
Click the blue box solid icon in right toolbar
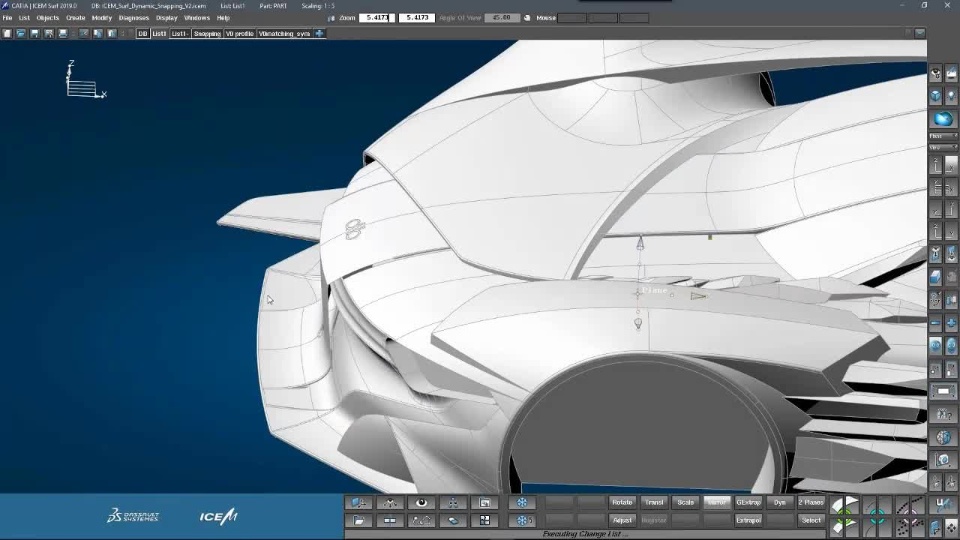tap(936, 277)
